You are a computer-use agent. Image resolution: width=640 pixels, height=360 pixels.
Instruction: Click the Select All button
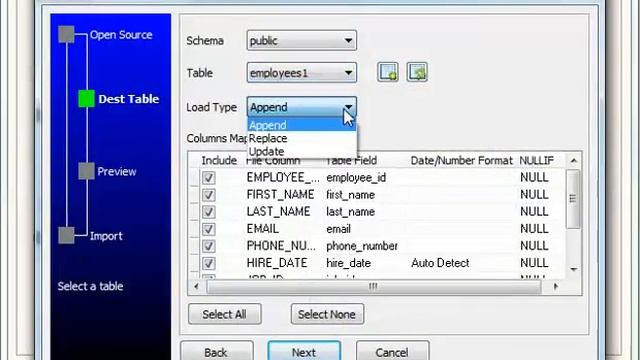tap(224, 314)
